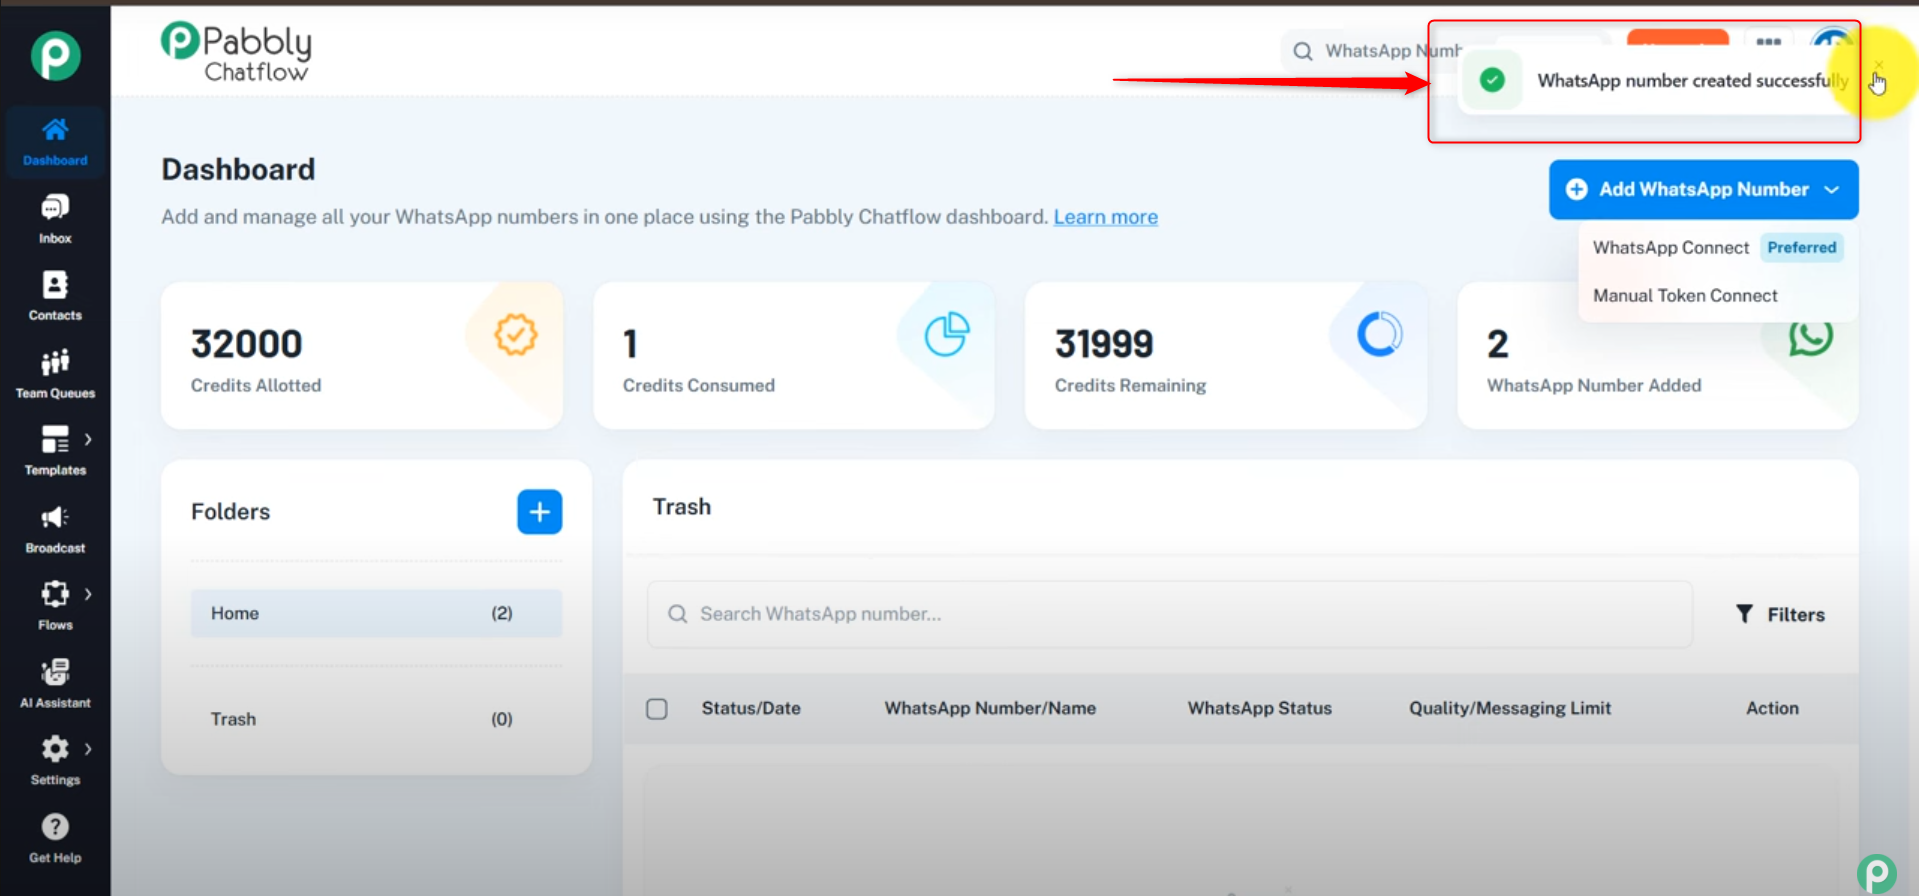1919x896 pixels.
Task: Toggle the select-all checkbox in table header
Action: click(x=657, y=709)
